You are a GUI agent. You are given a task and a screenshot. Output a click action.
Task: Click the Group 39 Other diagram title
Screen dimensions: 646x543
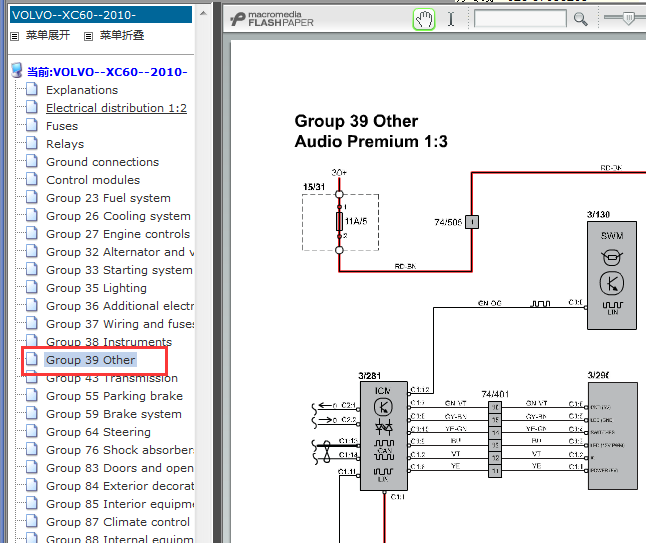(356, 121)
